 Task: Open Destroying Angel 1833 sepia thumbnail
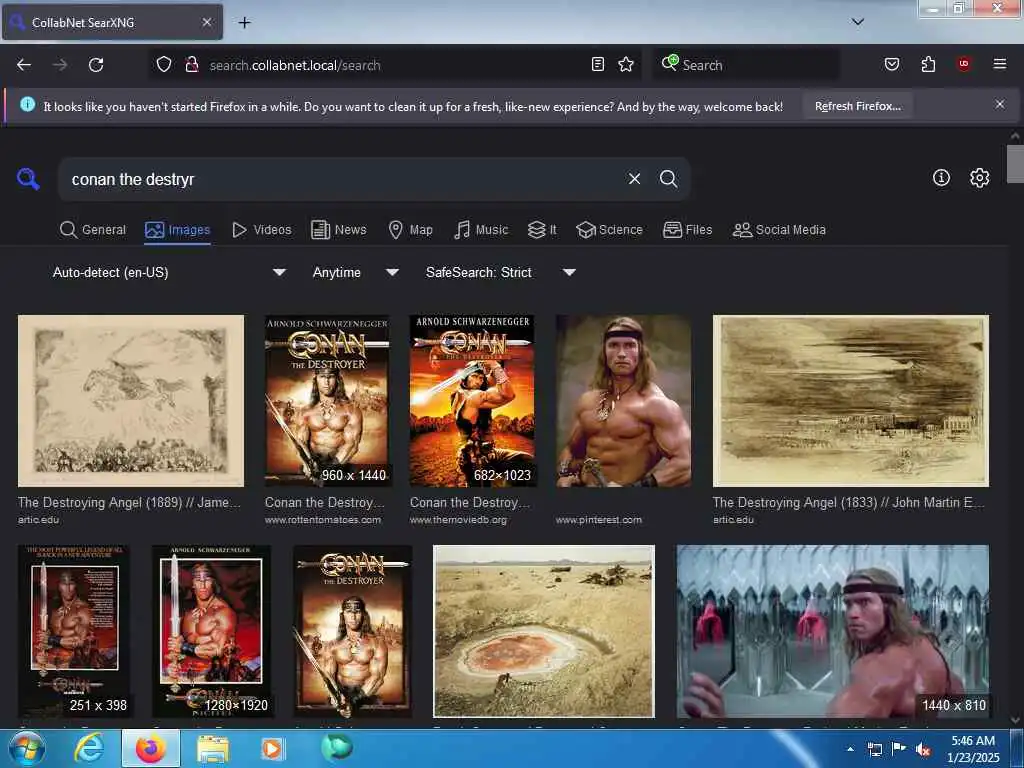851,401
